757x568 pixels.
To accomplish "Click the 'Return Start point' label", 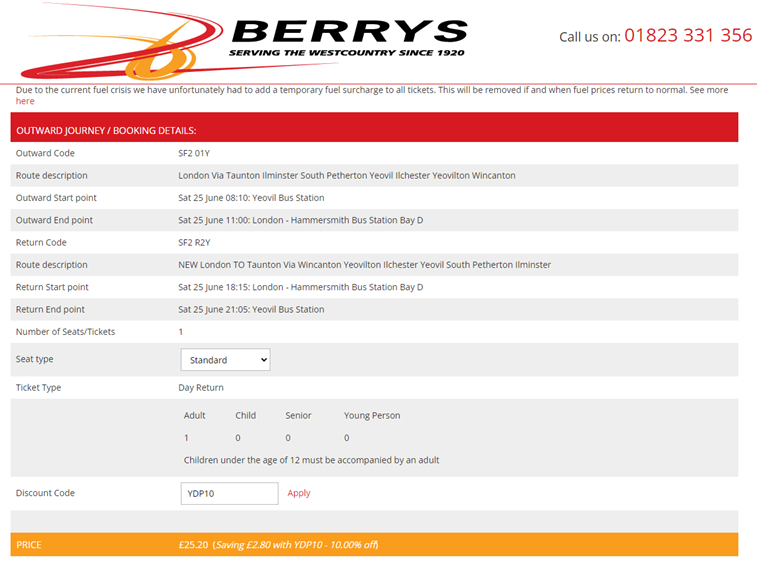I will pyautogui.click(x=52, y=287).
